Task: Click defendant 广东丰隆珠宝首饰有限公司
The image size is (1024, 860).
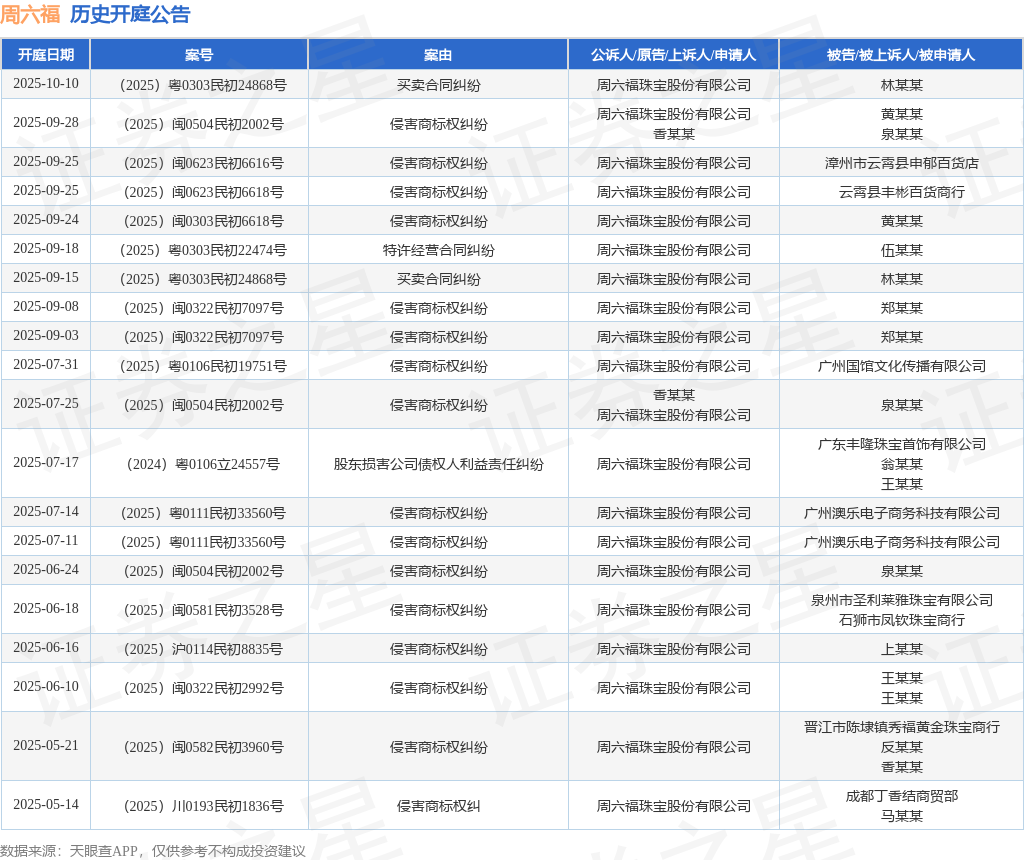Action: pos(901,444)
